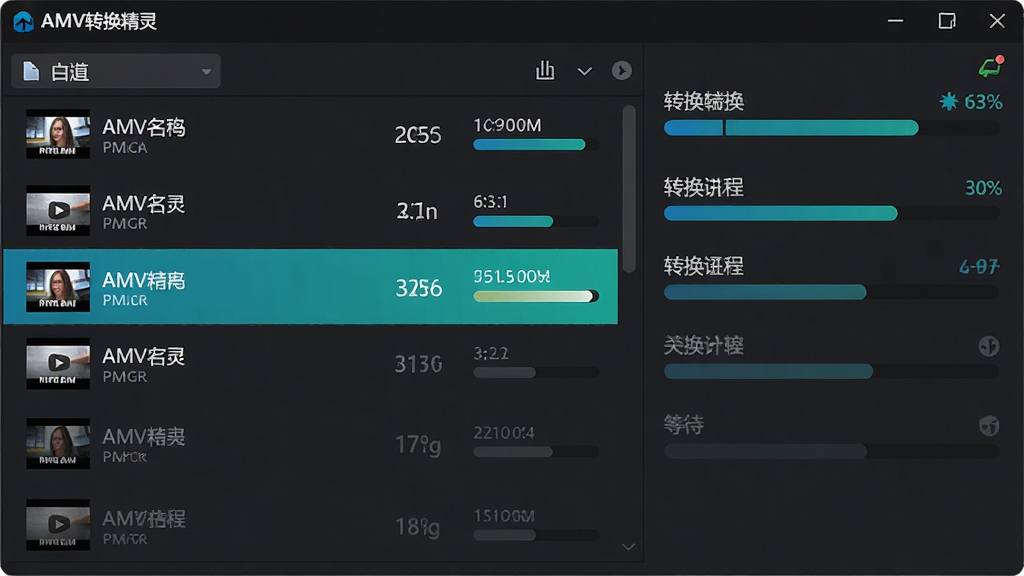Click the AMV转换精灵 app logo icon

(x=24, y=22)
